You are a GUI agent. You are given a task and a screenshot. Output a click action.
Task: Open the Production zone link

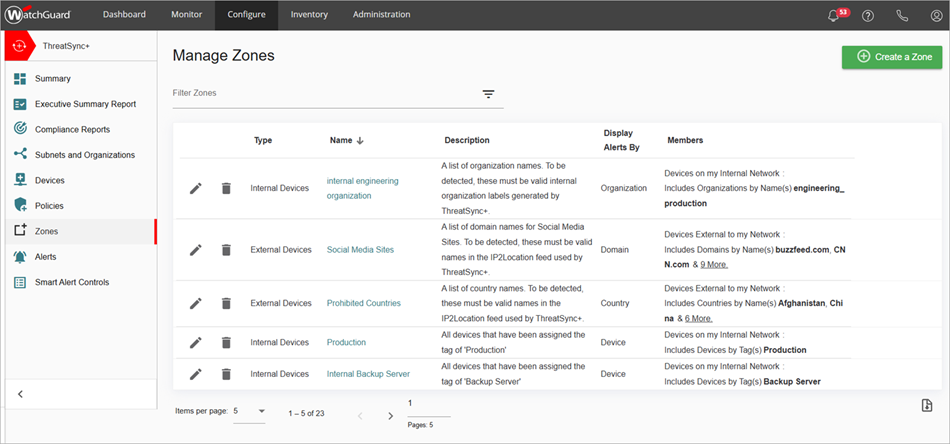point(346,342)
